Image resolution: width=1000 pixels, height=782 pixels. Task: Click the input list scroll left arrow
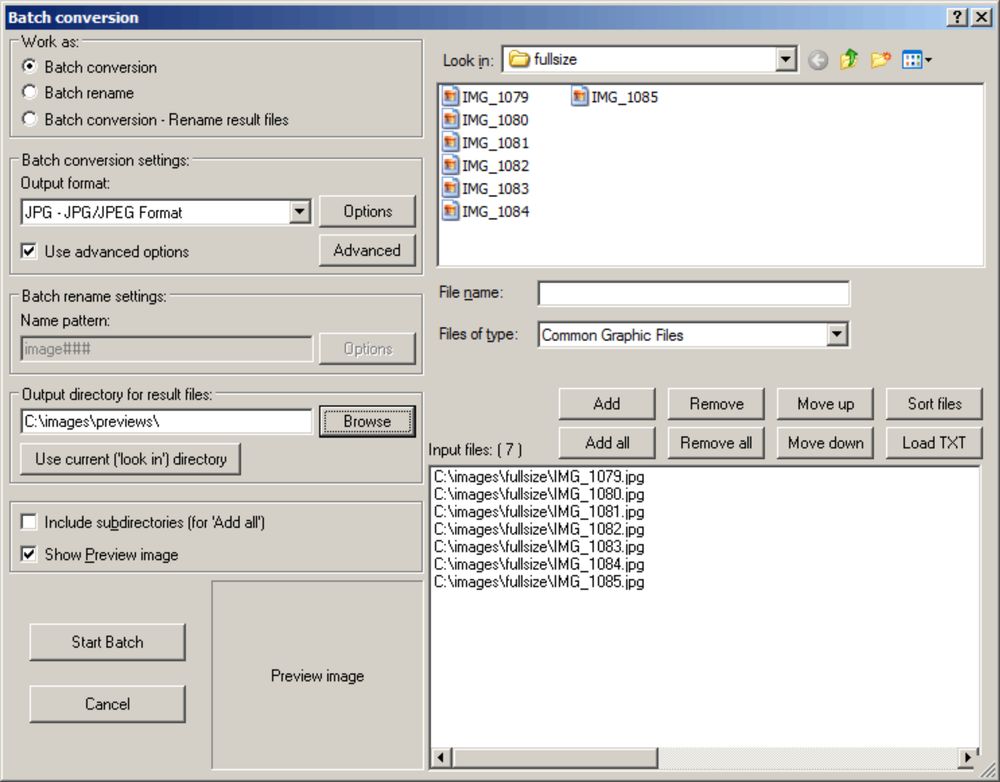coord(441,757)
